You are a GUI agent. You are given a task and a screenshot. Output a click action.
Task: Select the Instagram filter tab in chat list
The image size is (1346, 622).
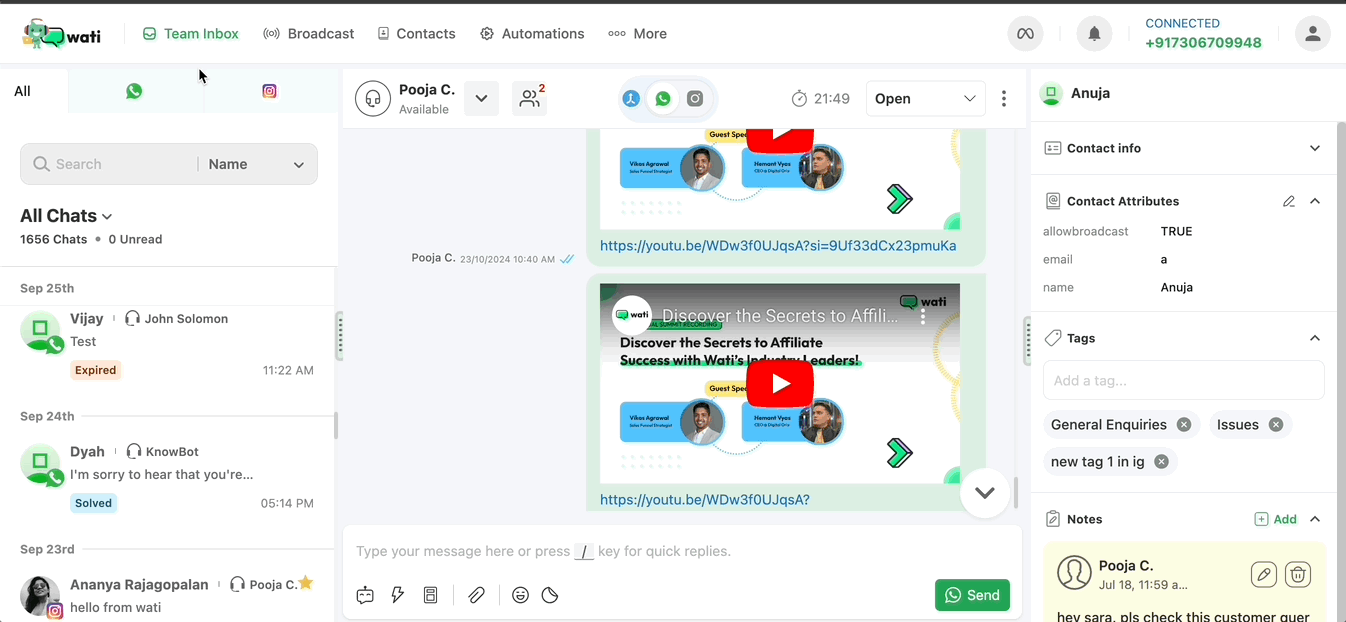click(x=269, y=90)
